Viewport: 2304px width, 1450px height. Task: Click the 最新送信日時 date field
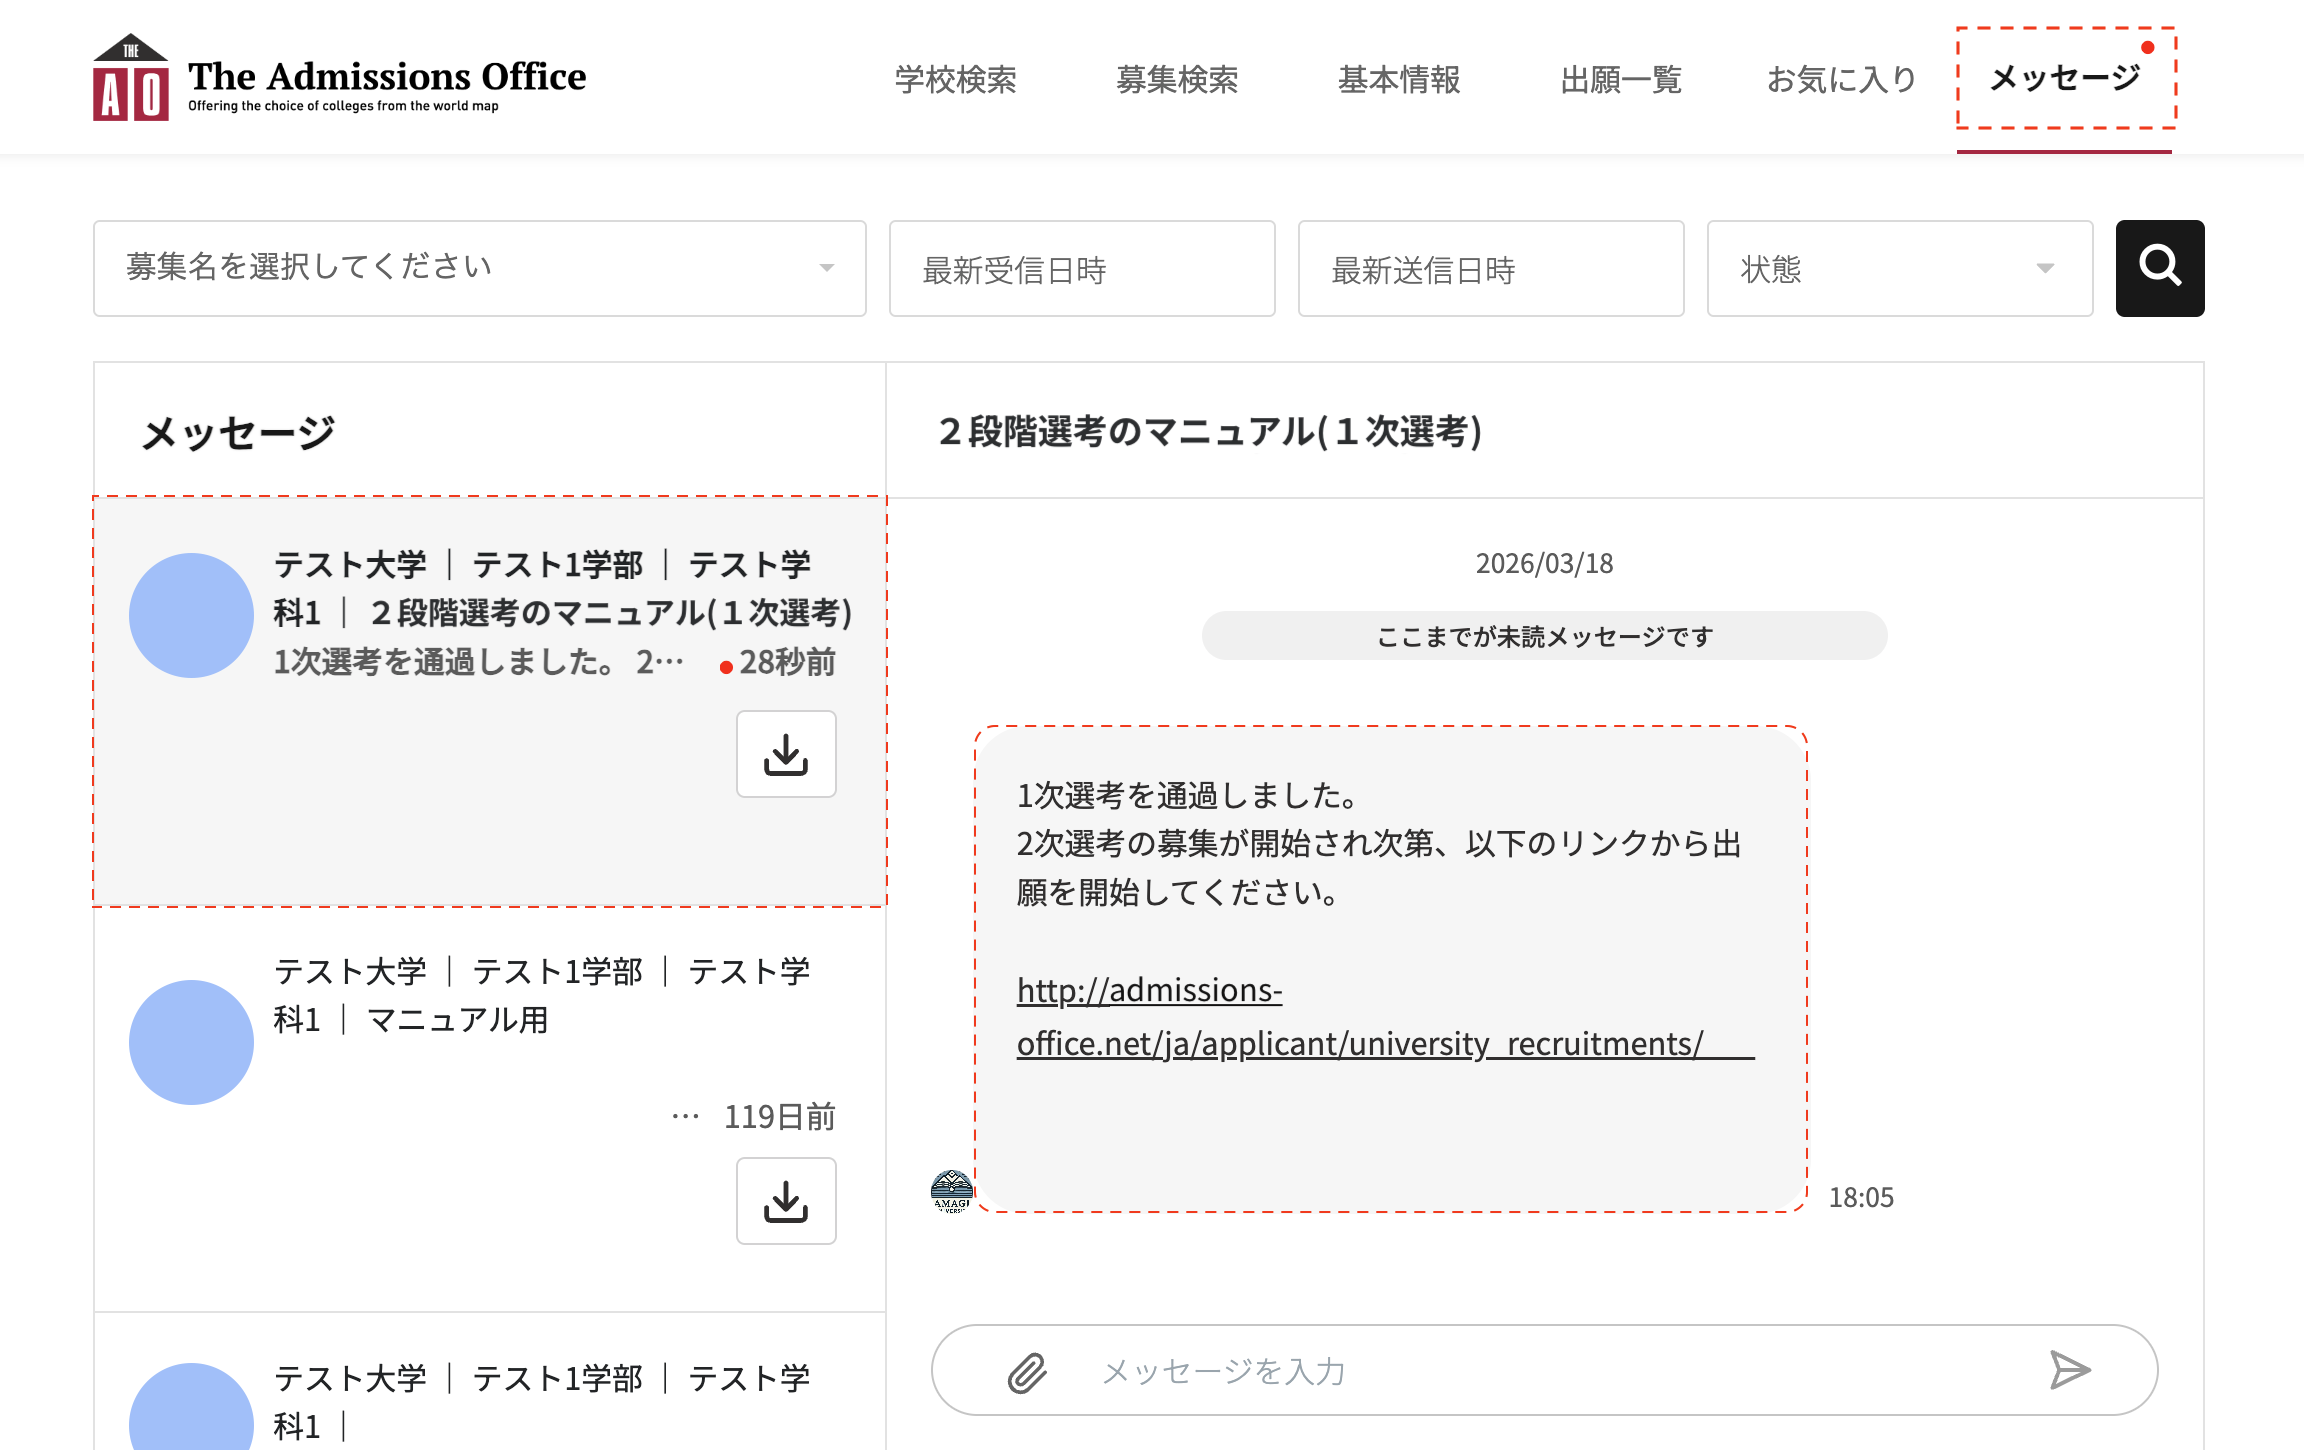[1490, 268]
